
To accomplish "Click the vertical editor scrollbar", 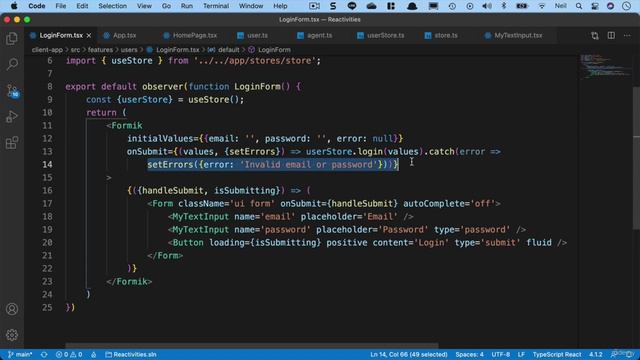I will pos(636,158).
